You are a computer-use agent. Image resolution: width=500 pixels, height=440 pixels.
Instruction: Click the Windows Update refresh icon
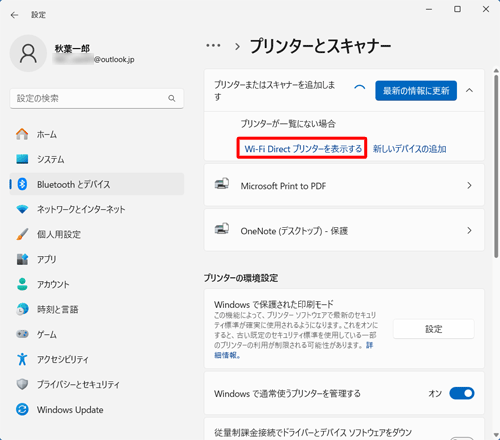pyautogui.click(x=22, y=409)
